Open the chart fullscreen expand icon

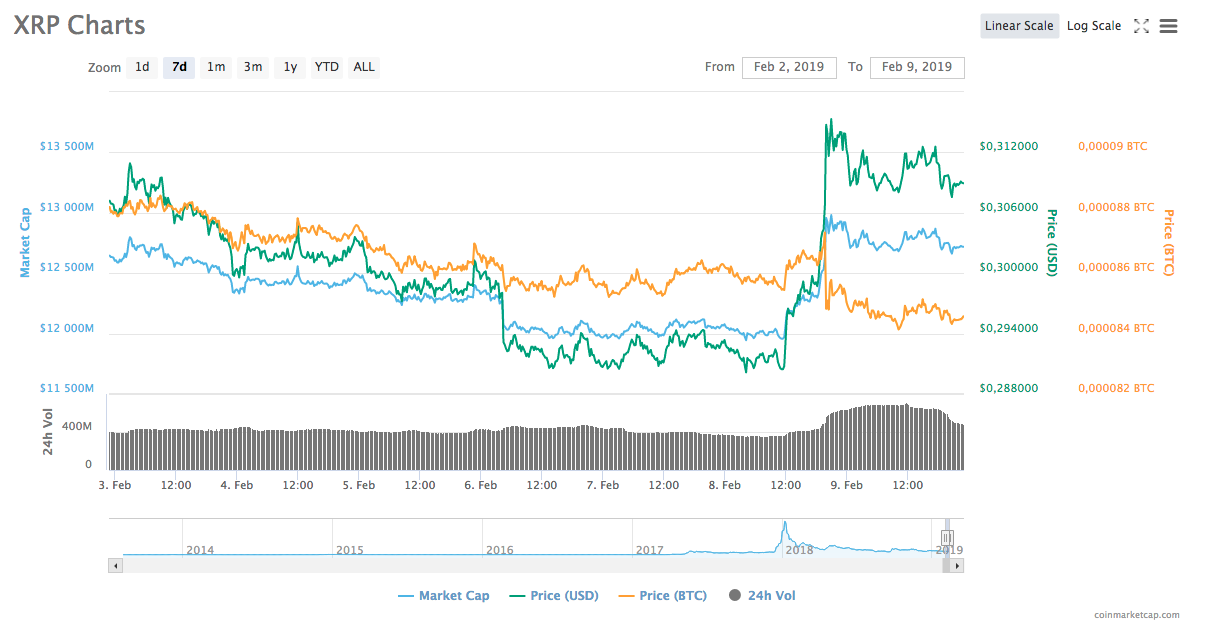pos(1141,25)
